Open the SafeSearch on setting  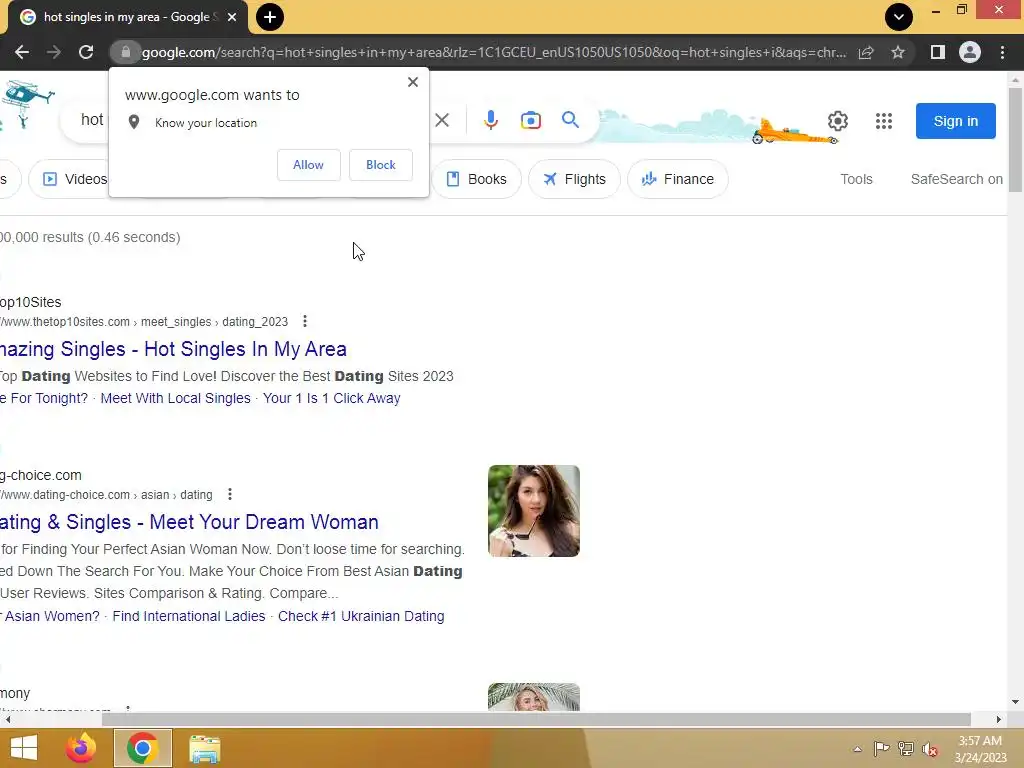(957, 179)
